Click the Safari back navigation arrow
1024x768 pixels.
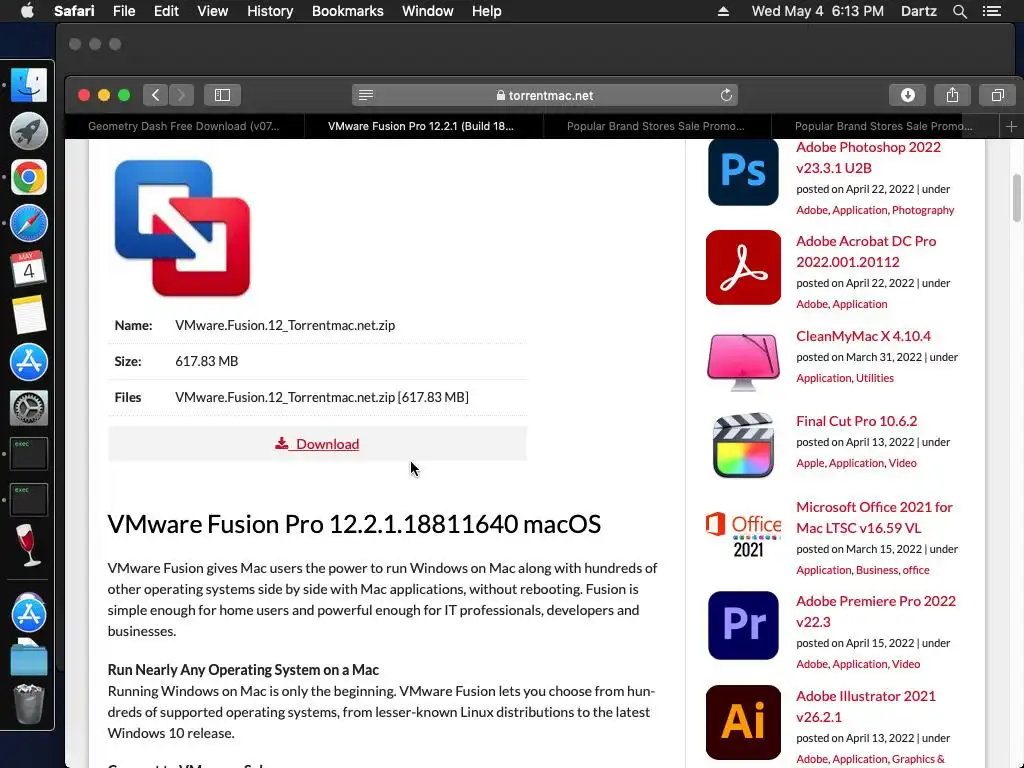pos(155,95)
